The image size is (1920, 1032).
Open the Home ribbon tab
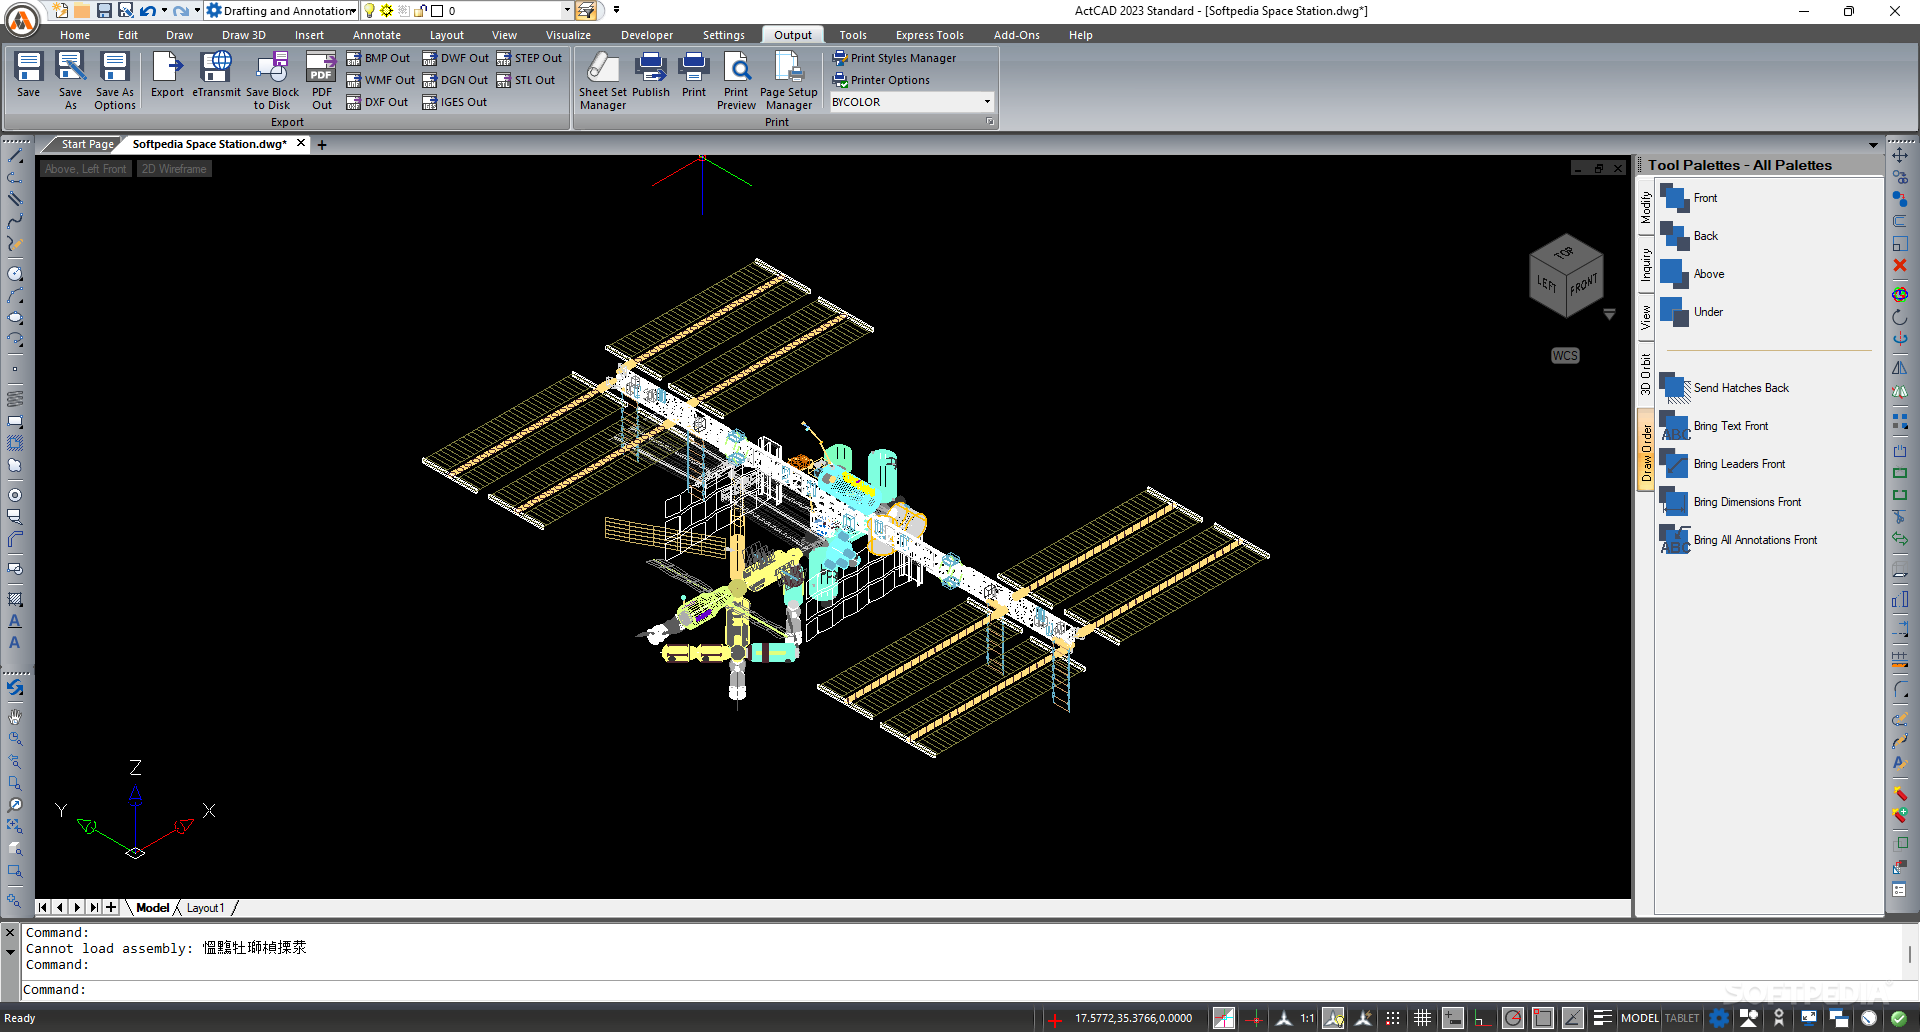click(74, 35)
